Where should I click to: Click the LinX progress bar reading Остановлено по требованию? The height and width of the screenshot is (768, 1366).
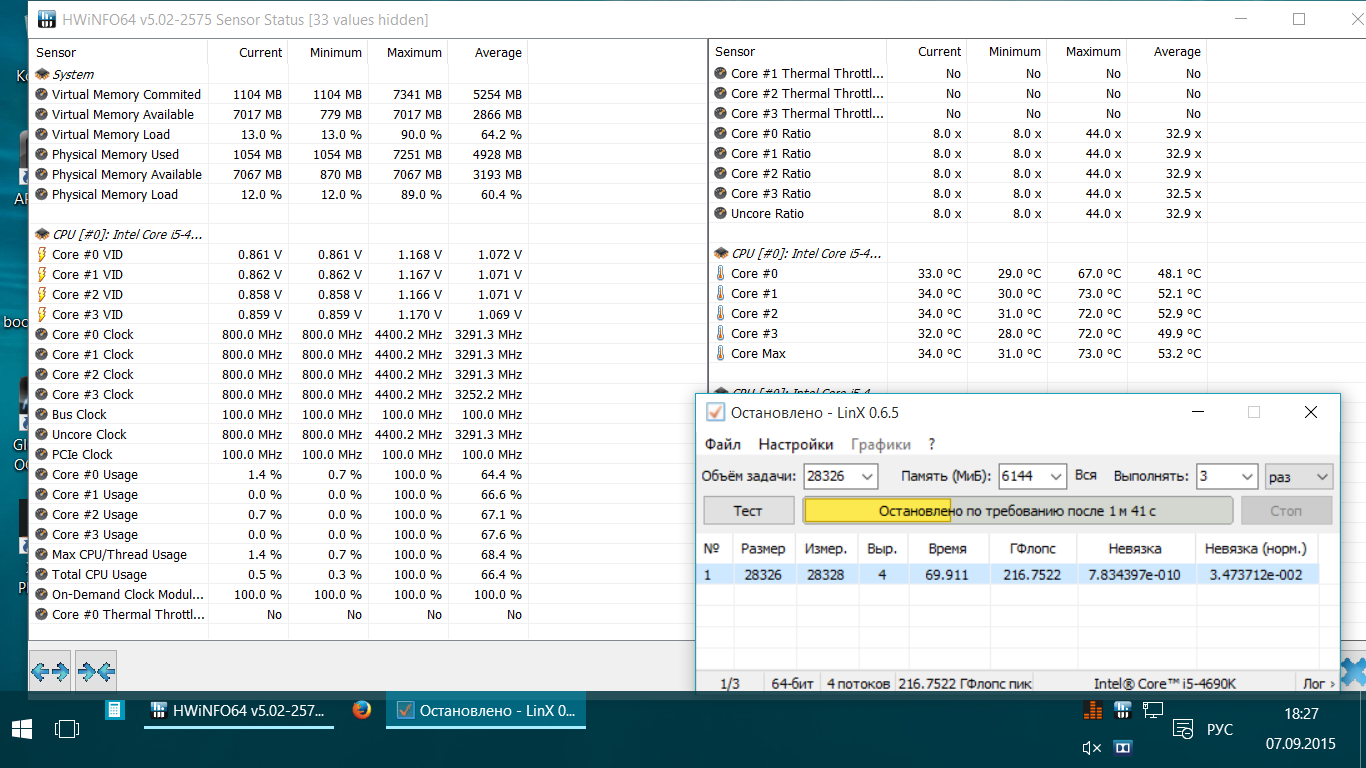1018,511
